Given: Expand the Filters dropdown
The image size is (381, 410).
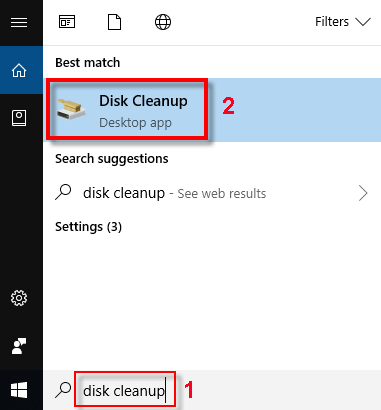Looking at the screenshot, I should click(x=343, y=22).
